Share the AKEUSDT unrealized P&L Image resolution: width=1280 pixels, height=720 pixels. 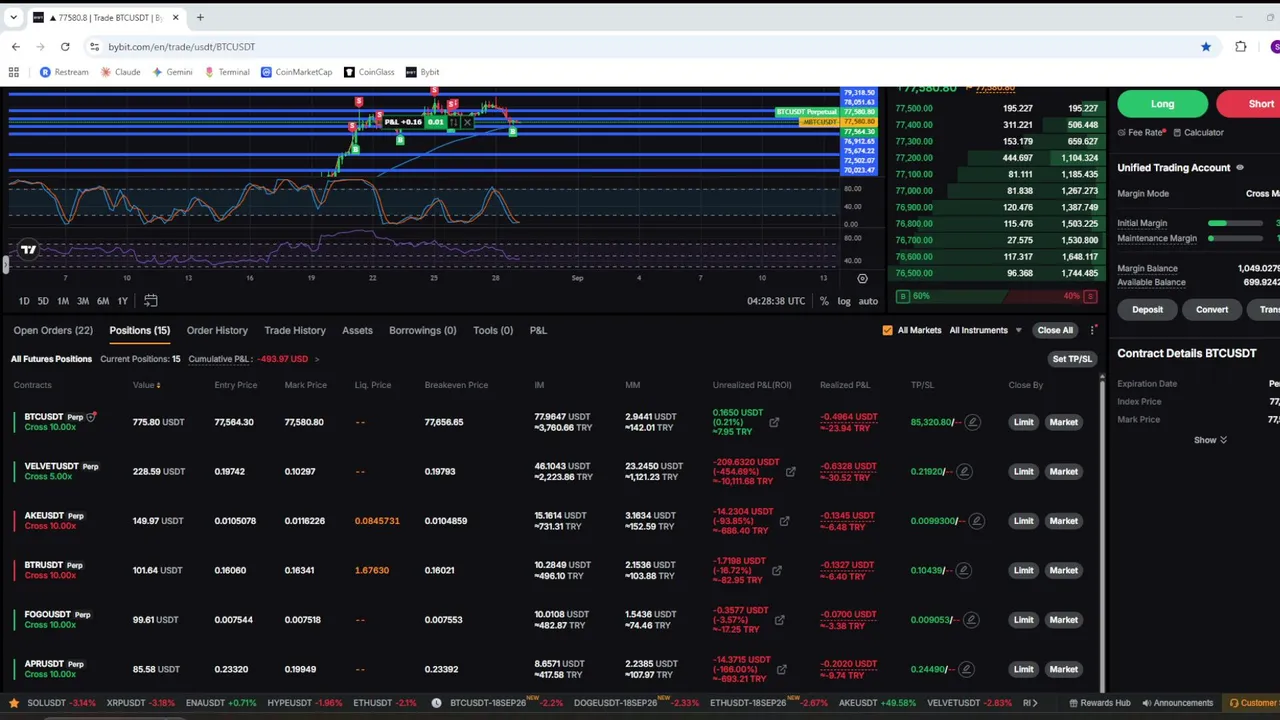coord(784,521)
